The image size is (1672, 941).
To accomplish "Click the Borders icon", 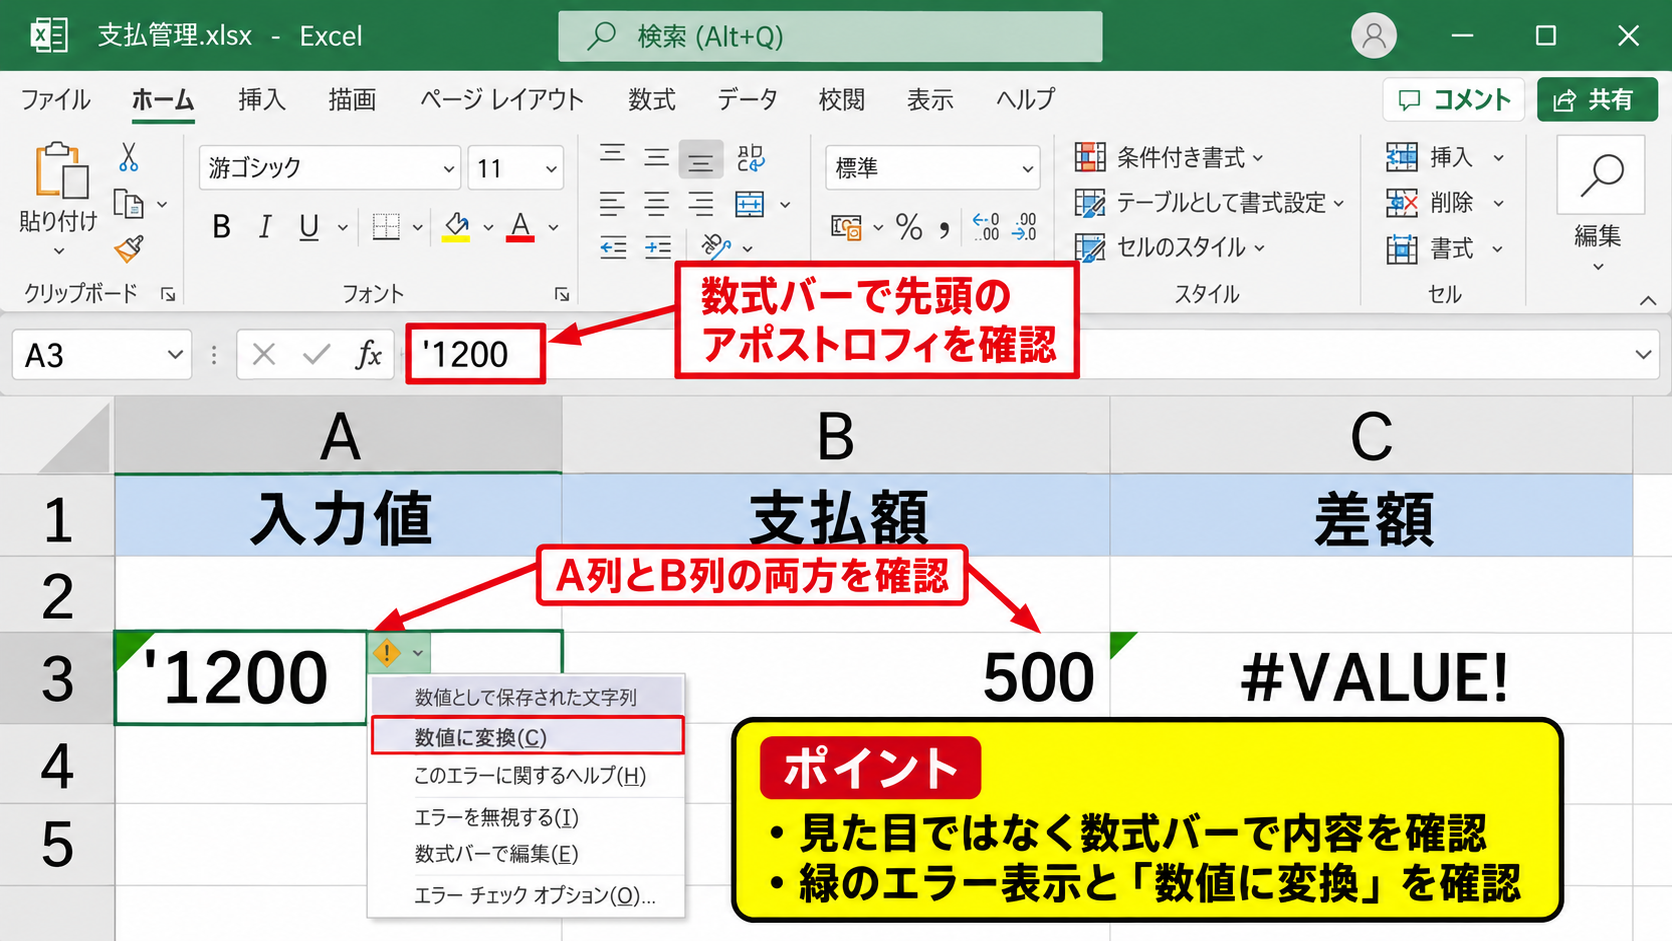I will (x=386, y=227).
